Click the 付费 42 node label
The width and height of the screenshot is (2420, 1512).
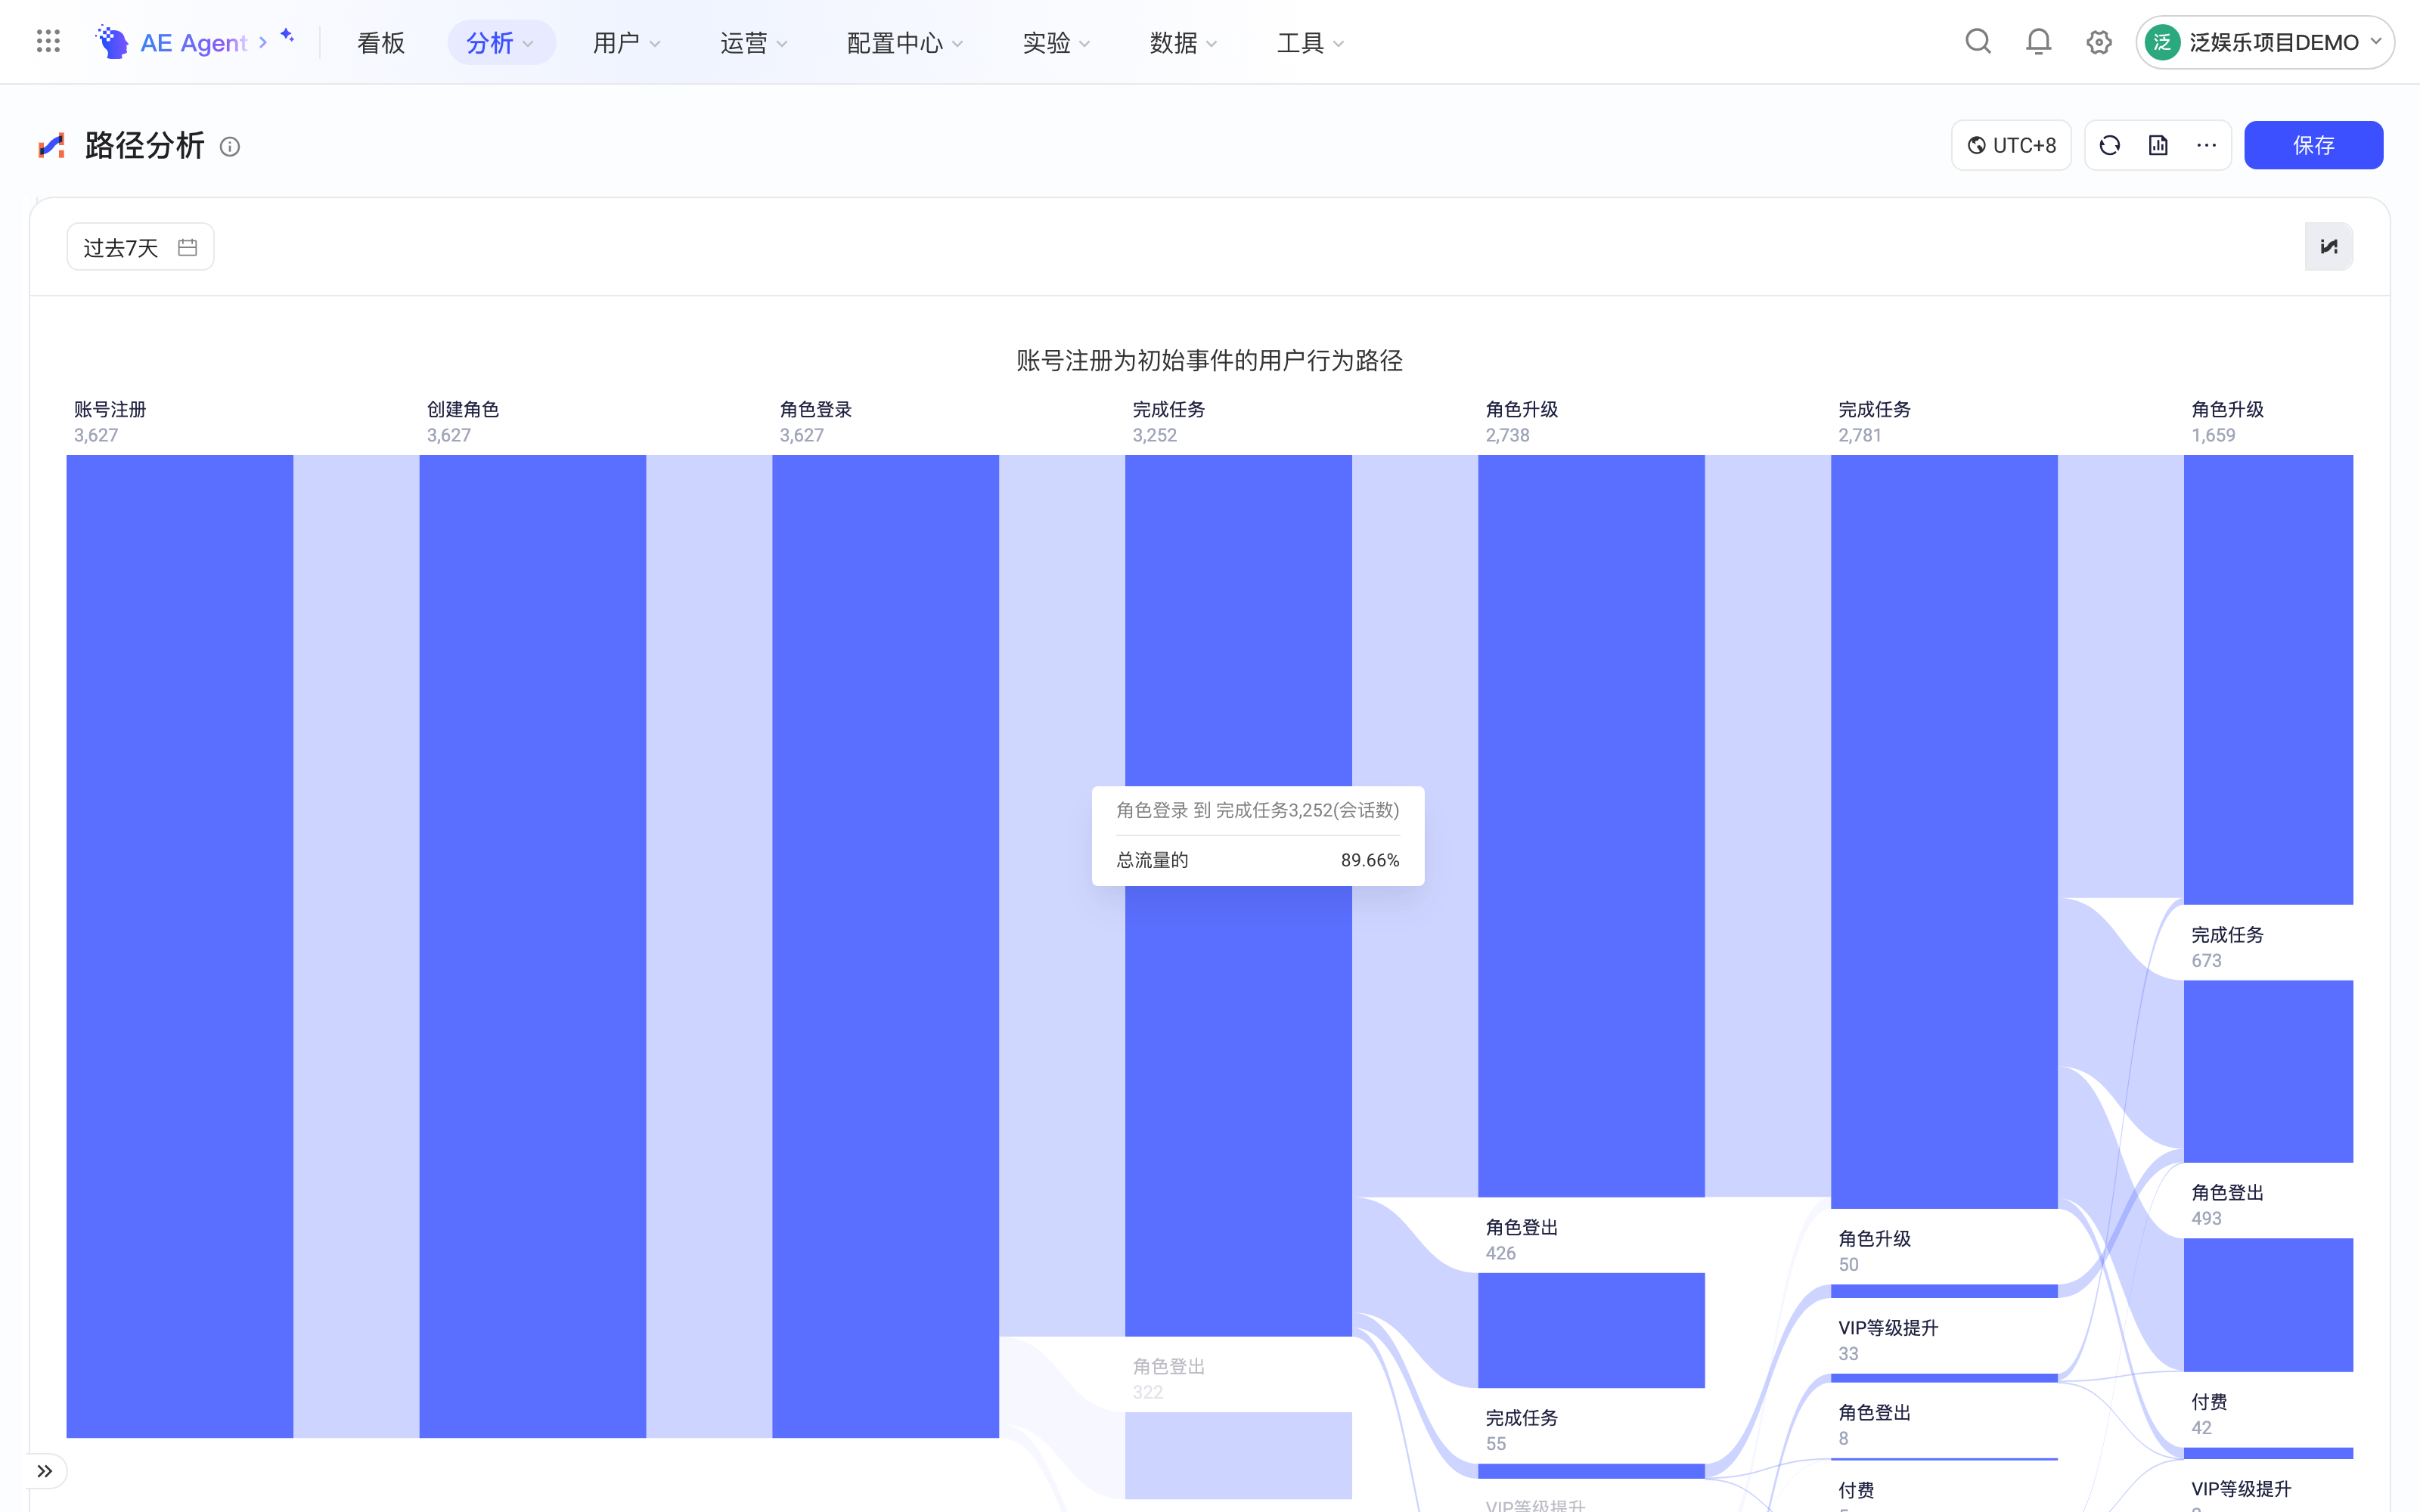click(x=2209, y=1414)
